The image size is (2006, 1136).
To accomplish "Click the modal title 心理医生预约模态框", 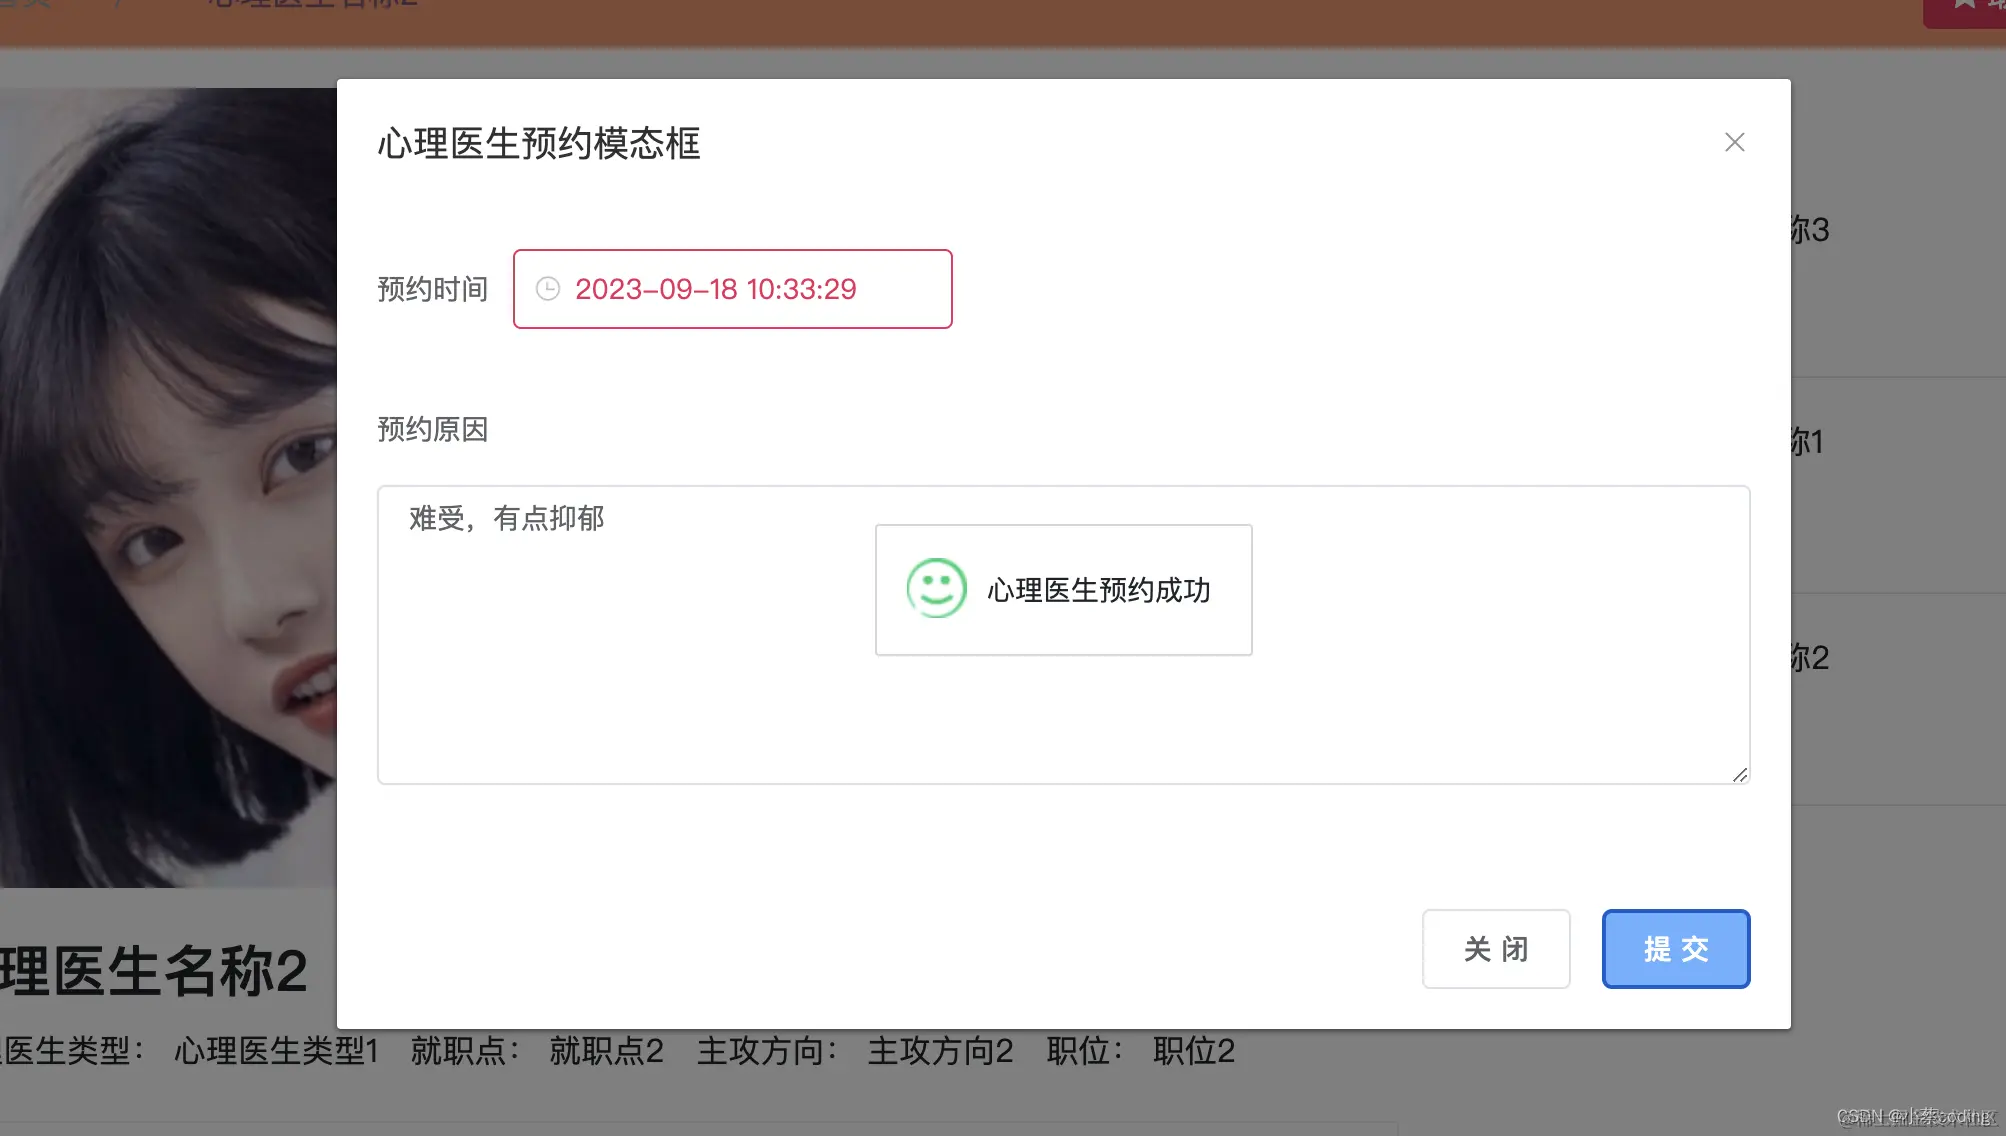I will click(x=539, y=144).
